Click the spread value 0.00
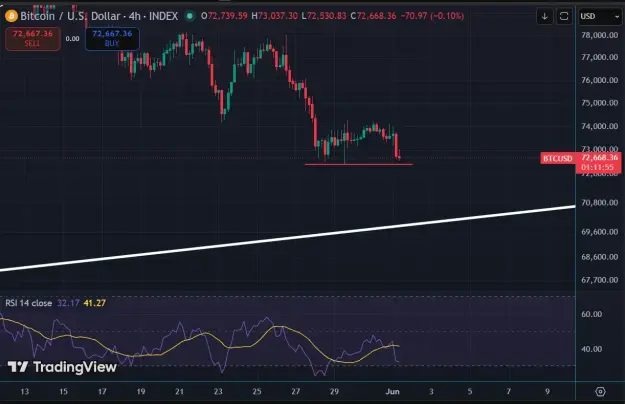This screenshot has height=404, width=625. tap(73, 39)
